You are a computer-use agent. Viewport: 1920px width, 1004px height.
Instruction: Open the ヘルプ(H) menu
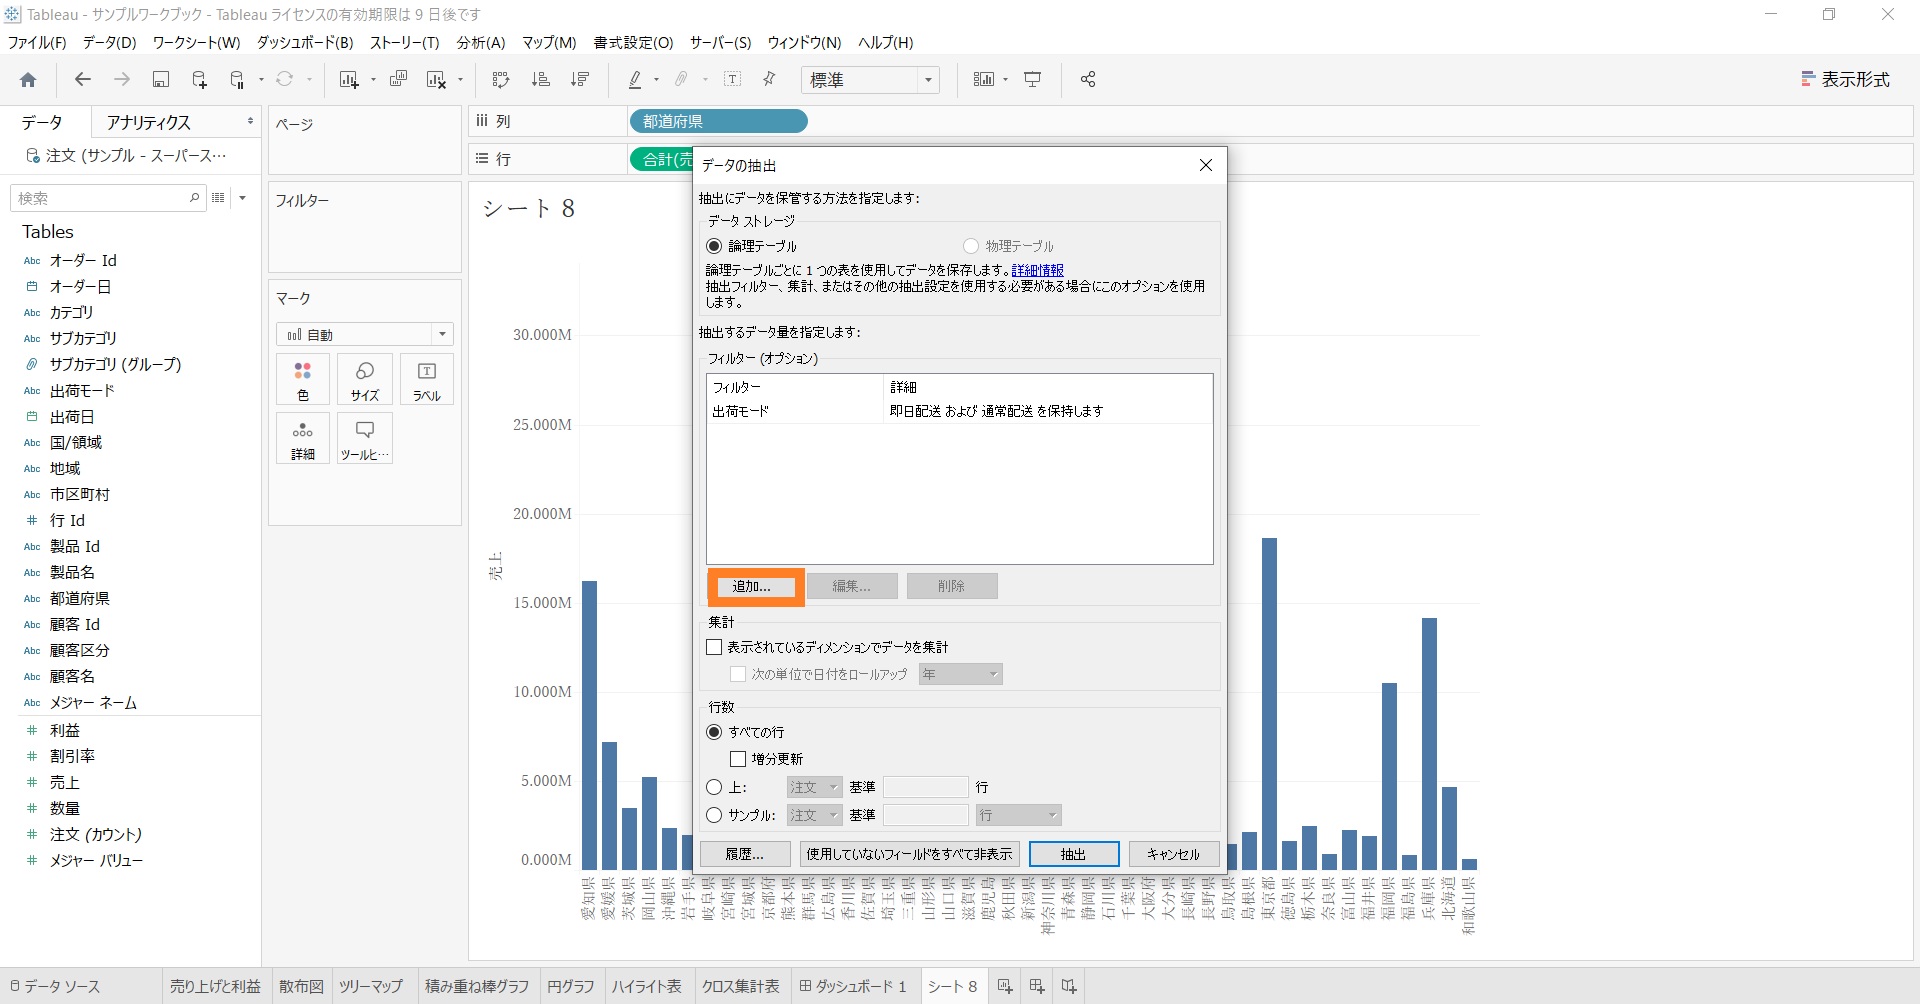click(886, 42)
